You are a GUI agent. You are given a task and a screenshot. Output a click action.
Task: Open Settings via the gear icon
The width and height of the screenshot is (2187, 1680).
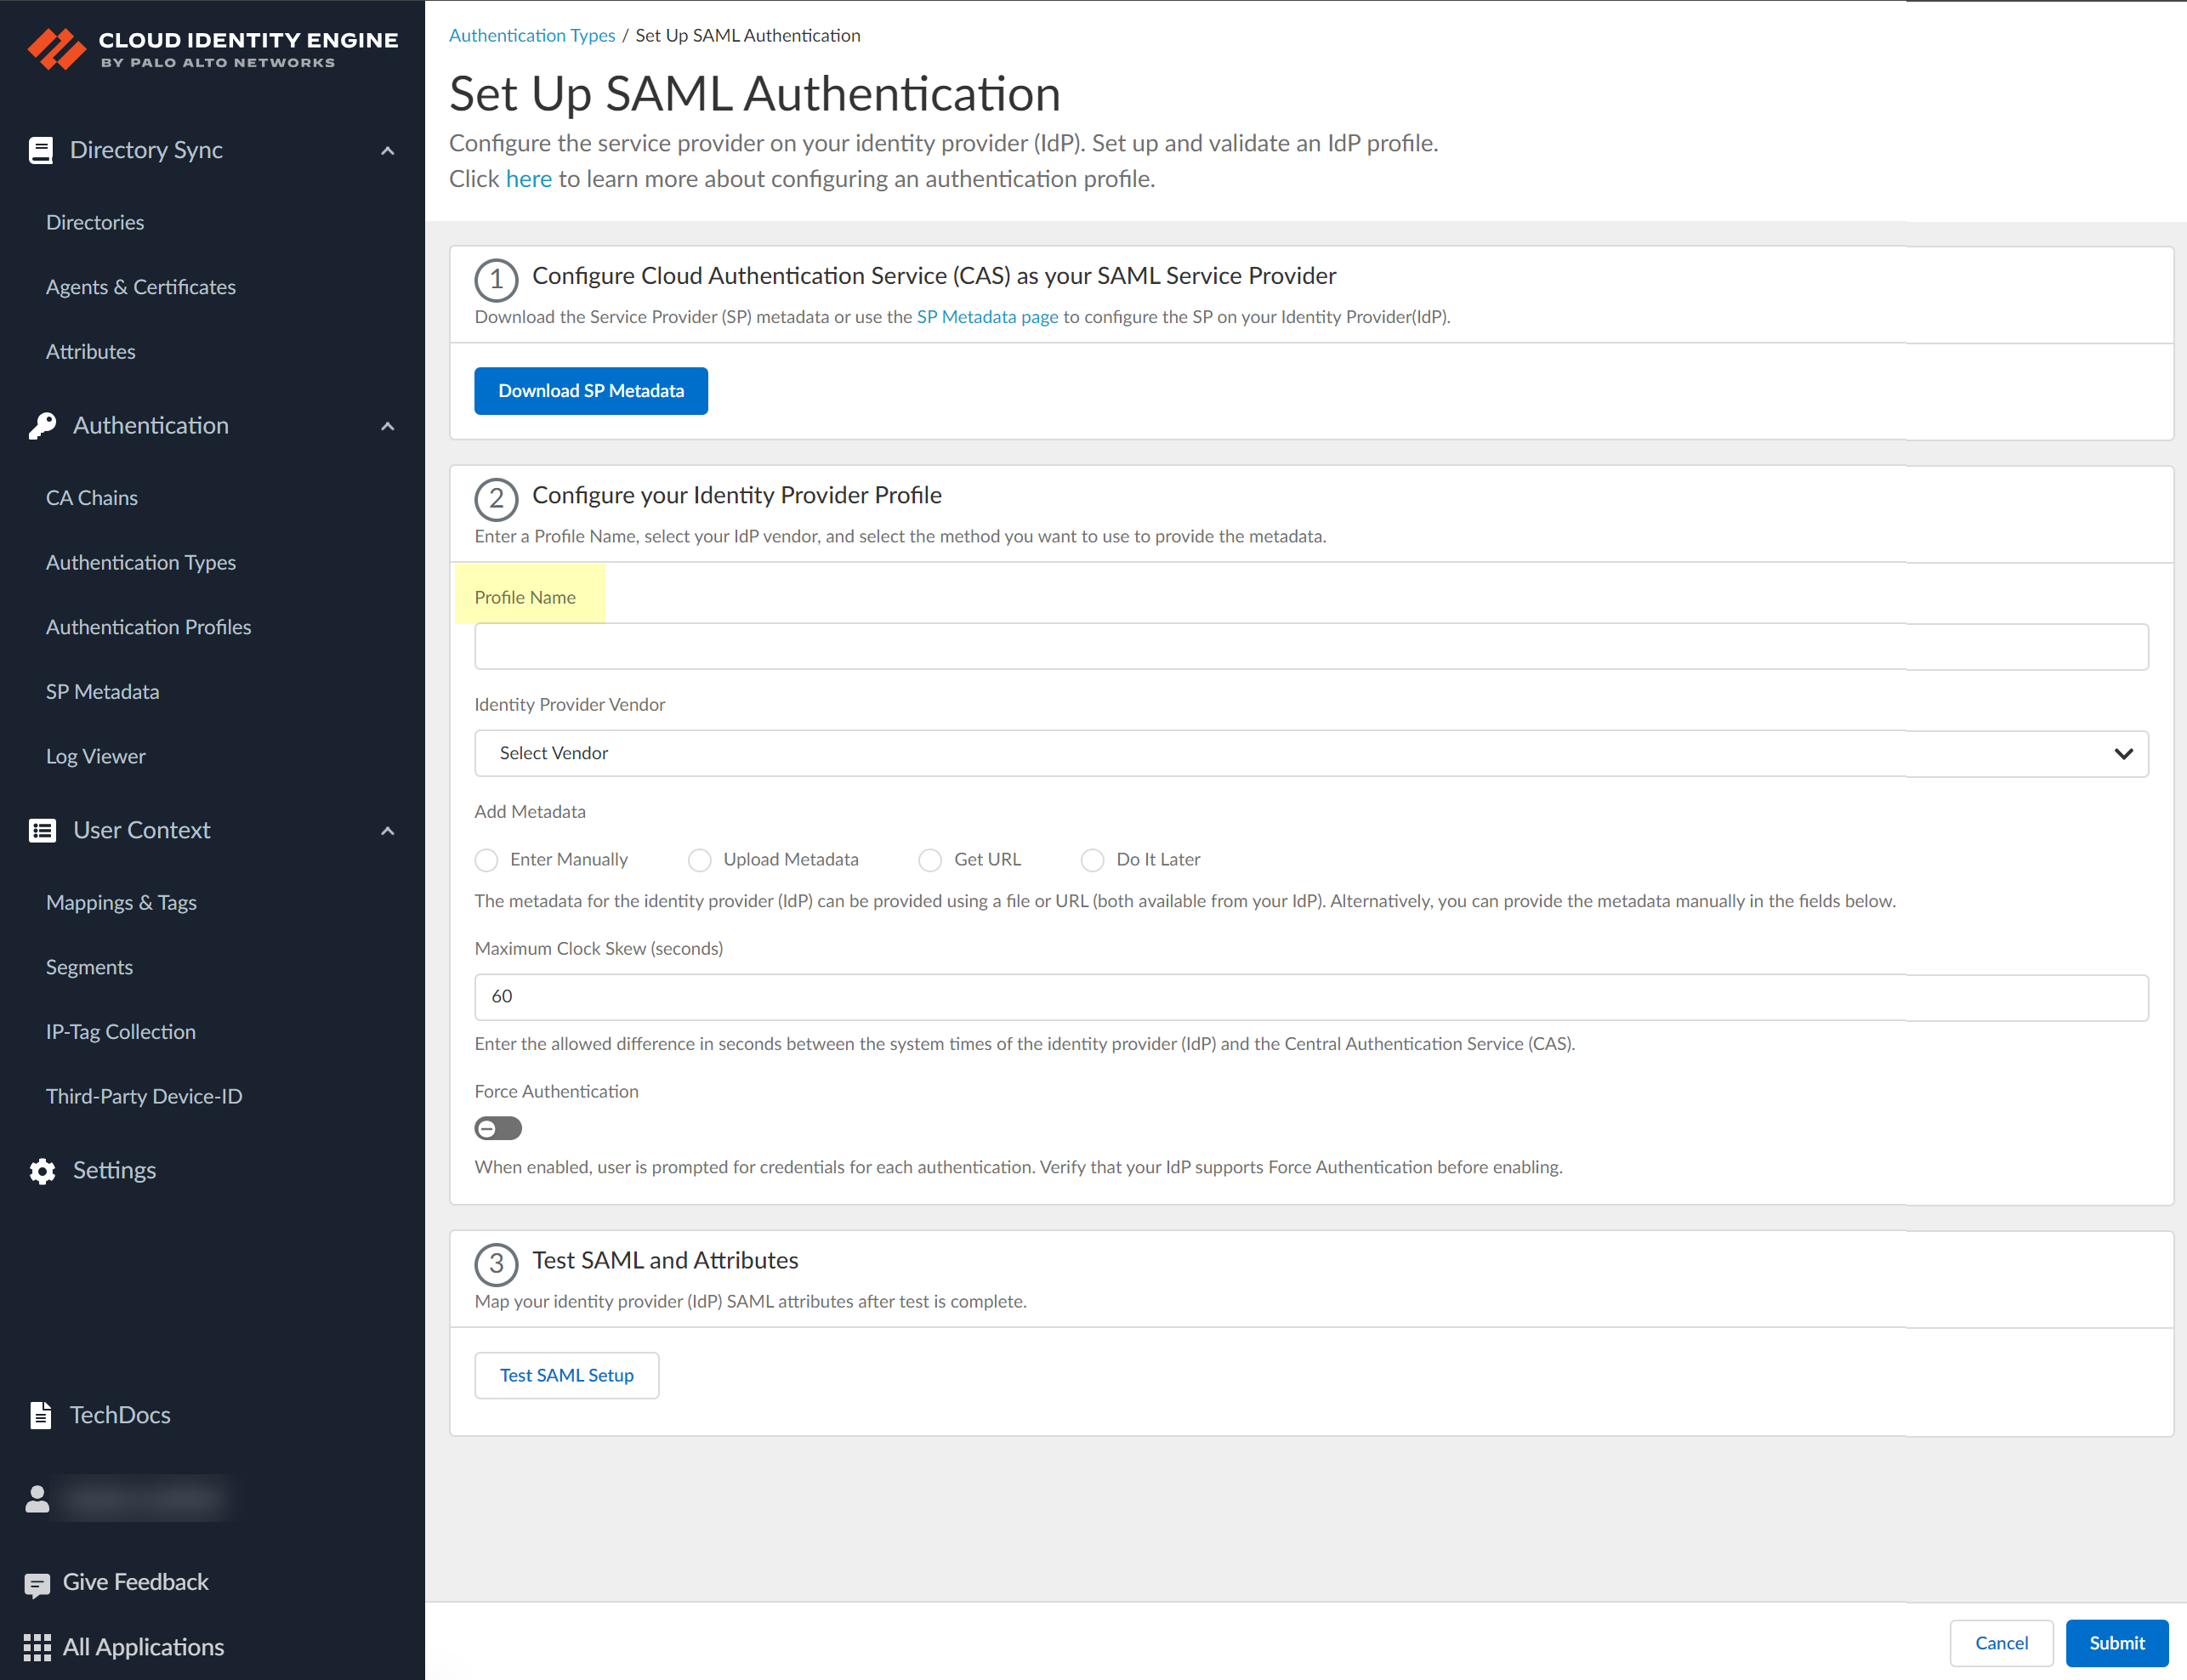[42, 1171]
